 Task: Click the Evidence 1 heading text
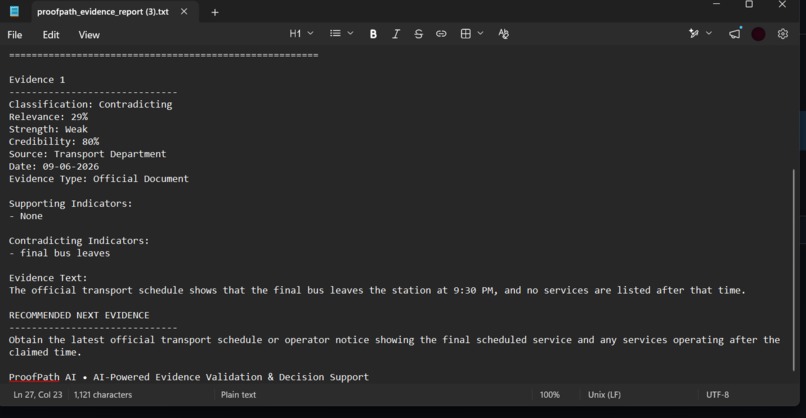point(37,80)
